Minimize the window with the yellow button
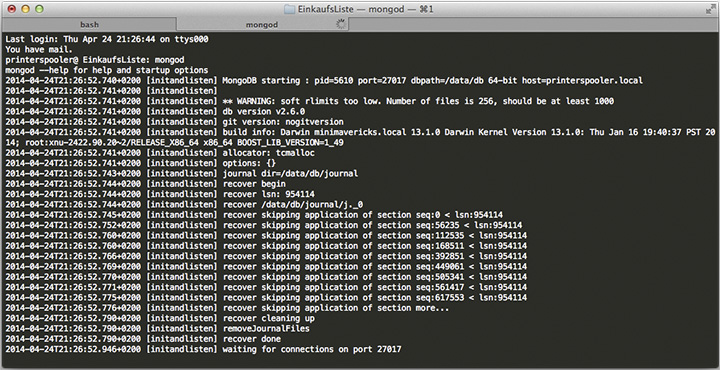The image size is (720, 370). (26, 9)
